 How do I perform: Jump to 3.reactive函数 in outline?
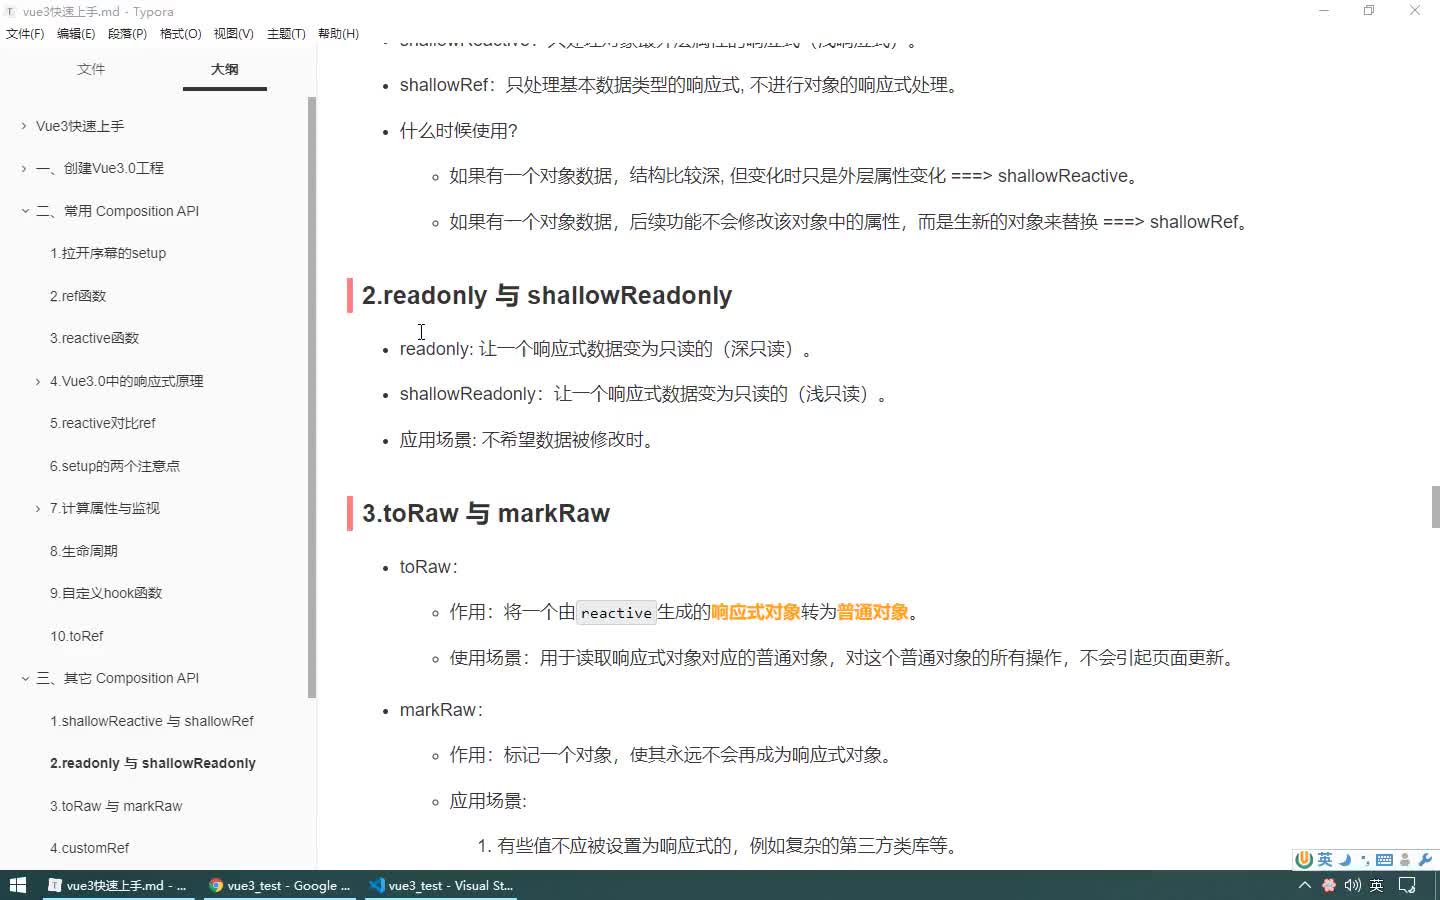tap(95, 338)
